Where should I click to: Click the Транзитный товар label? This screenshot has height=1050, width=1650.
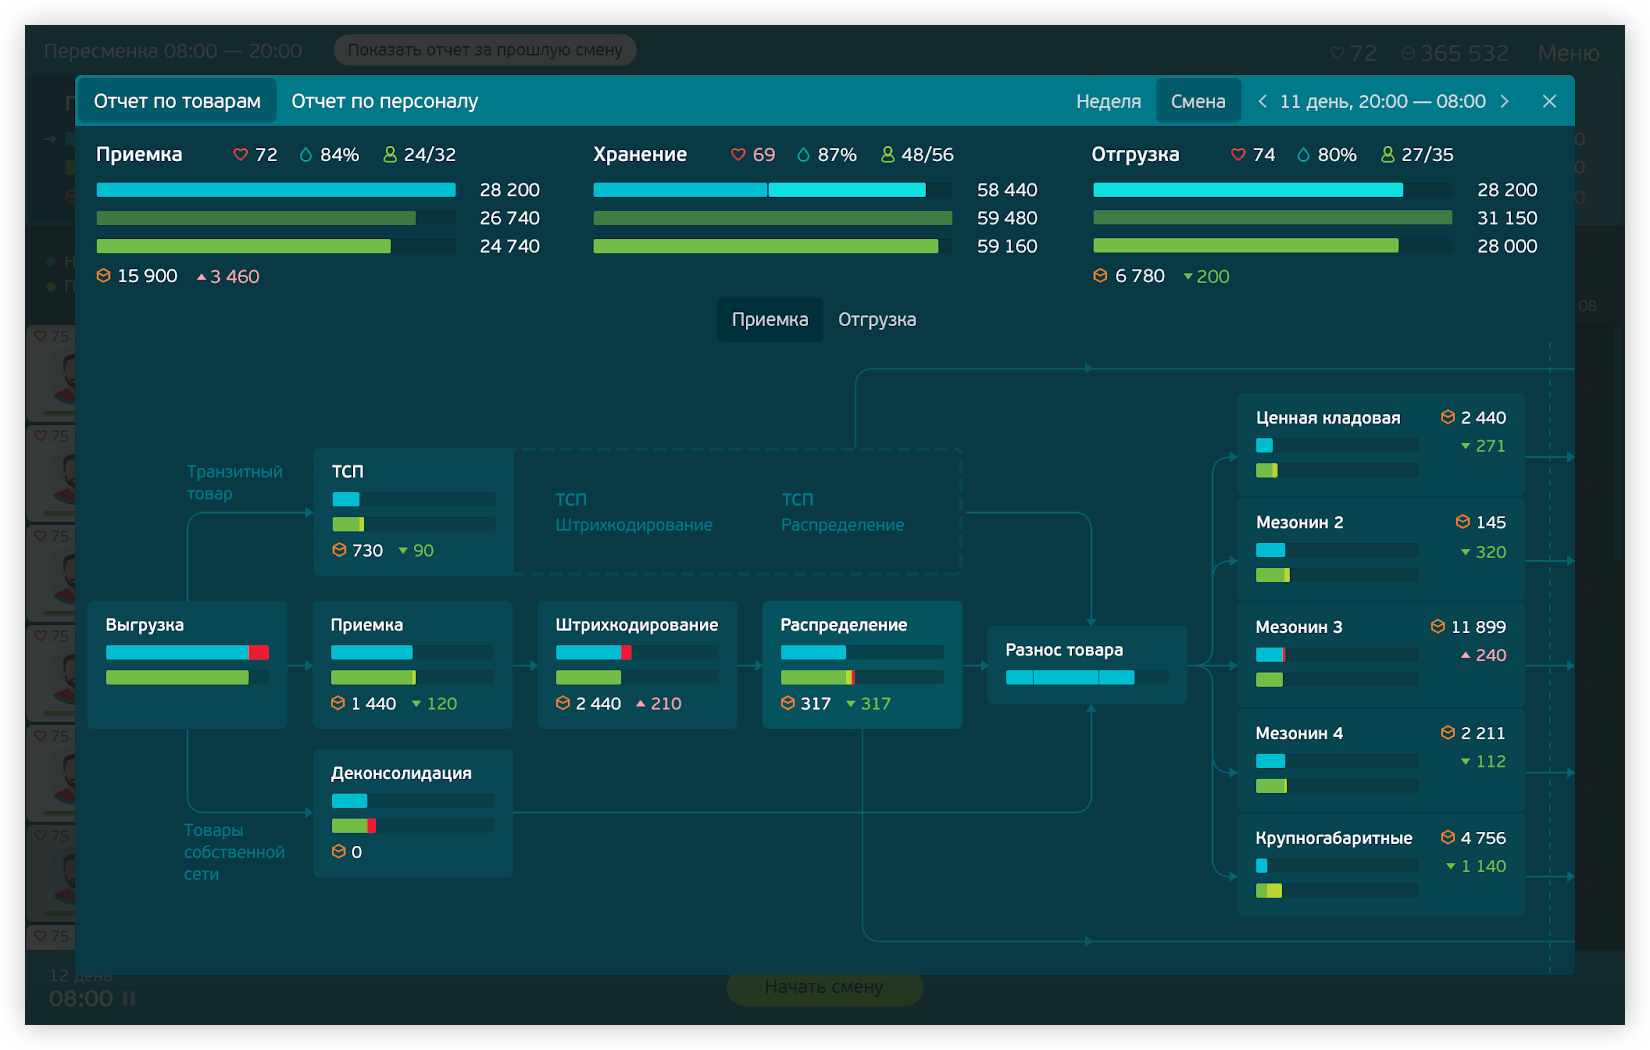pos(235,482)
